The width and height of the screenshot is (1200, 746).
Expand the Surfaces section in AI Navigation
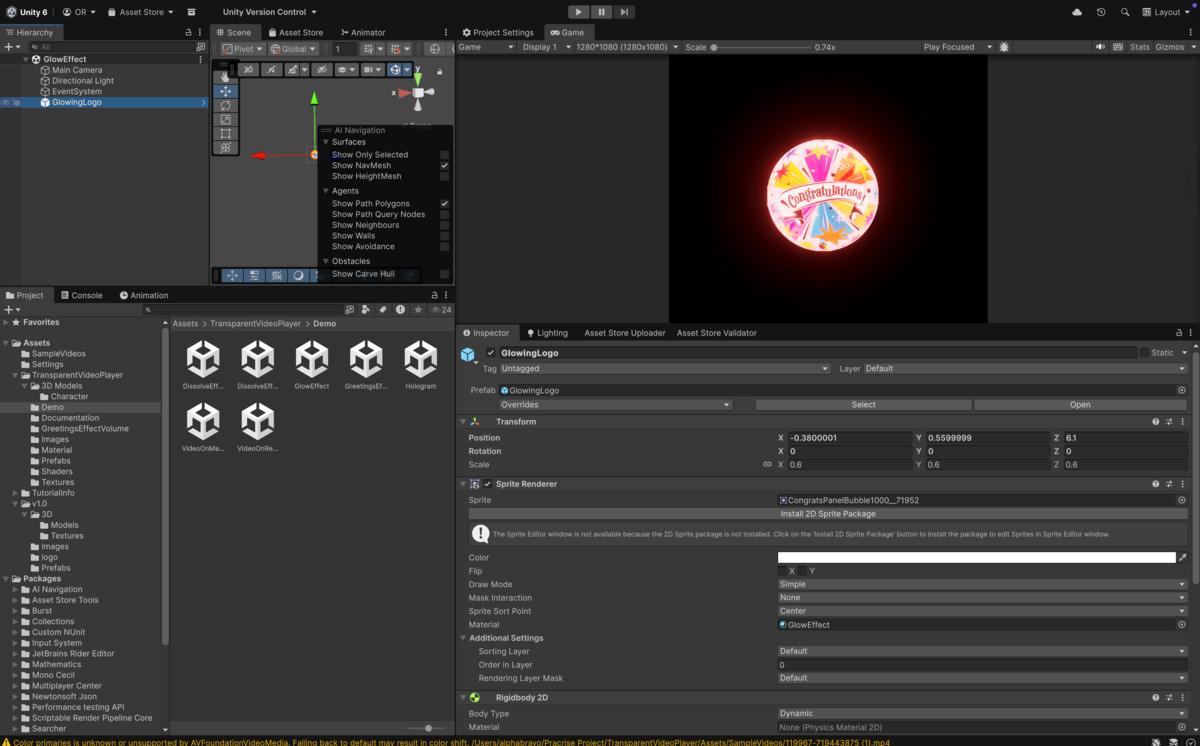pyautogui.click(x=328, y=142)
